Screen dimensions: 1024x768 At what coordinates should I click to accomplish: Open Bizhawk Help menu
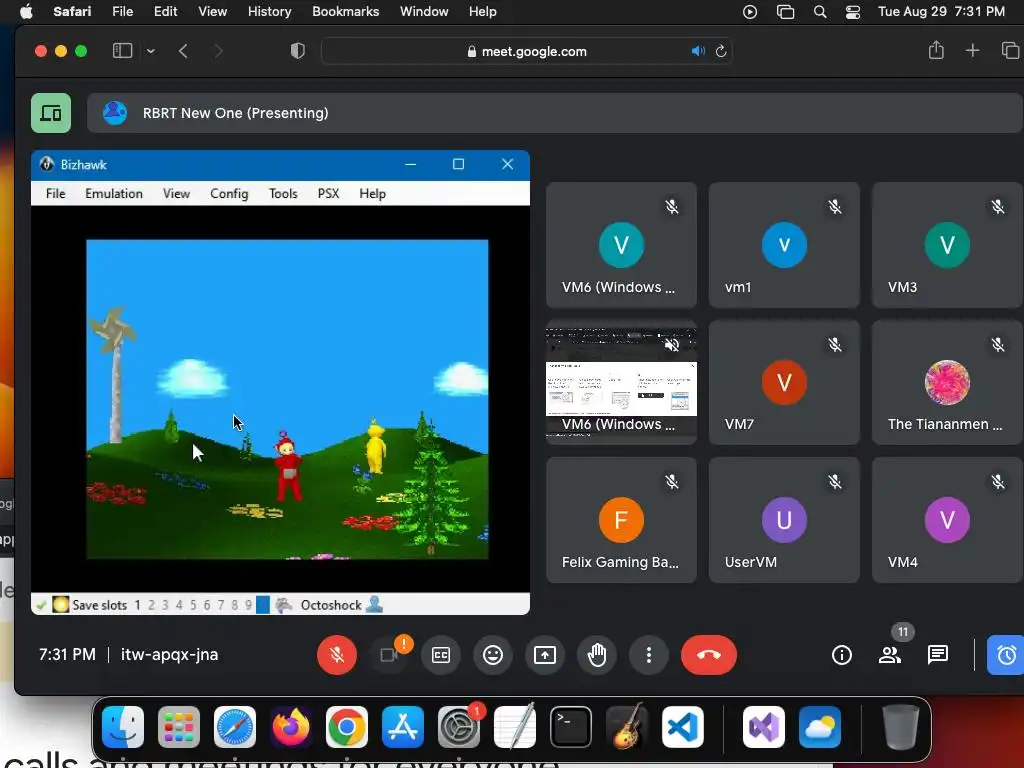pyautogui.click(x=372, y=193)
